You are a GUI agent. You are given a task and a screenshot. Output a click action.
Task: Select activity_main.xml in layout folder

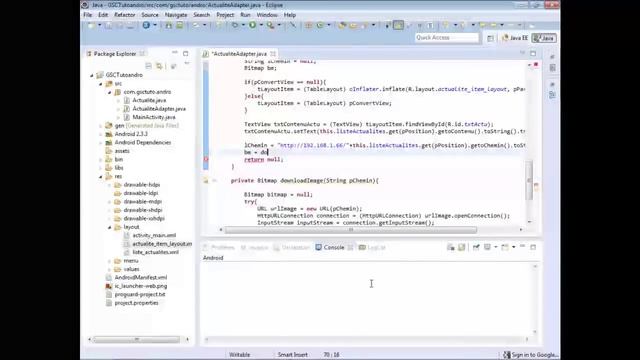(154, 236)
